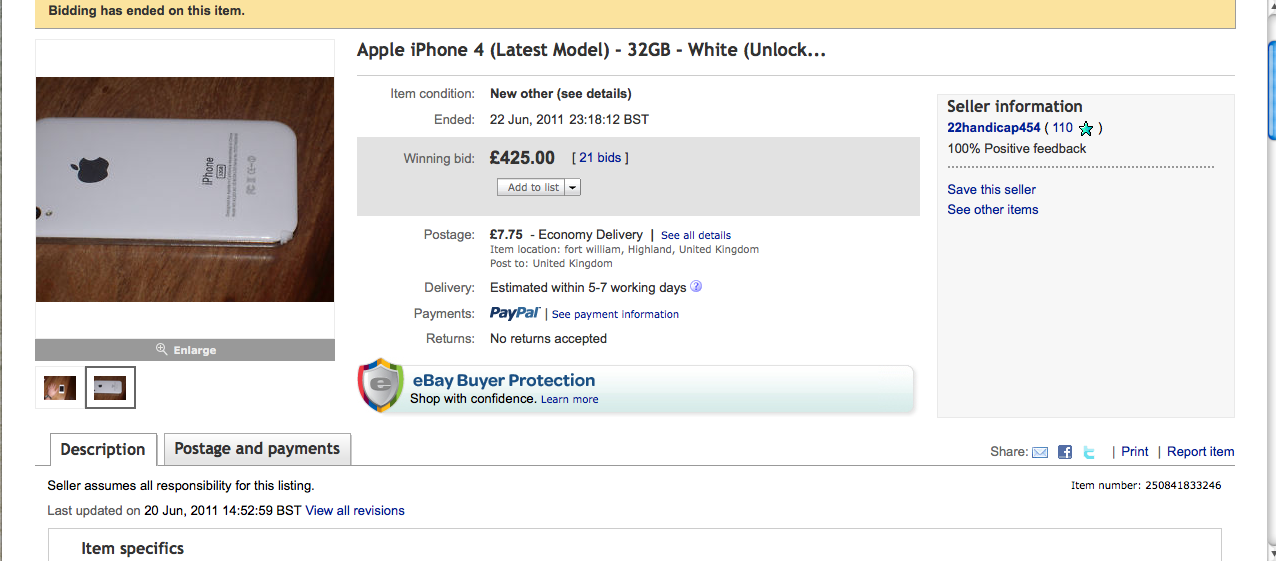
Task: Share this listing via email icon
Action: (1040, 452)
